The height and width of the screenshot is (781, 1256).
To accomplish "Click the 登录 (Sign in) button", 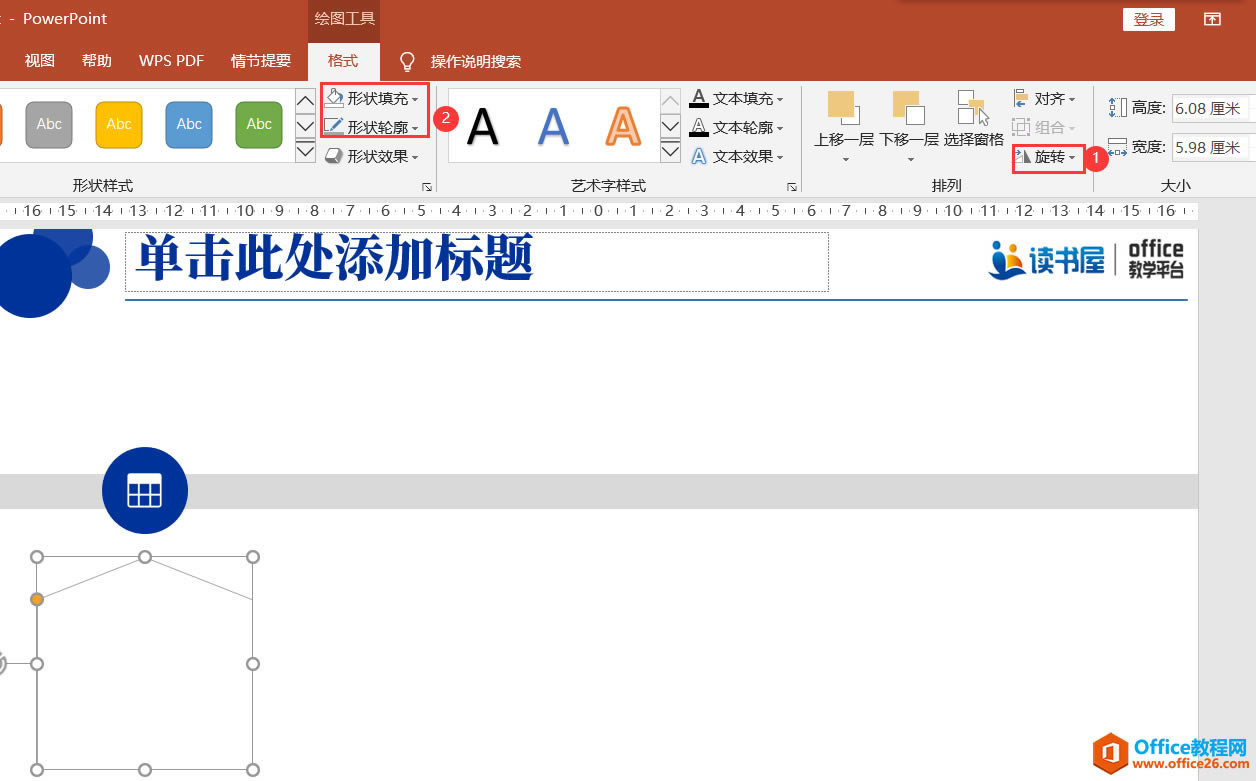I will 1148,19.
